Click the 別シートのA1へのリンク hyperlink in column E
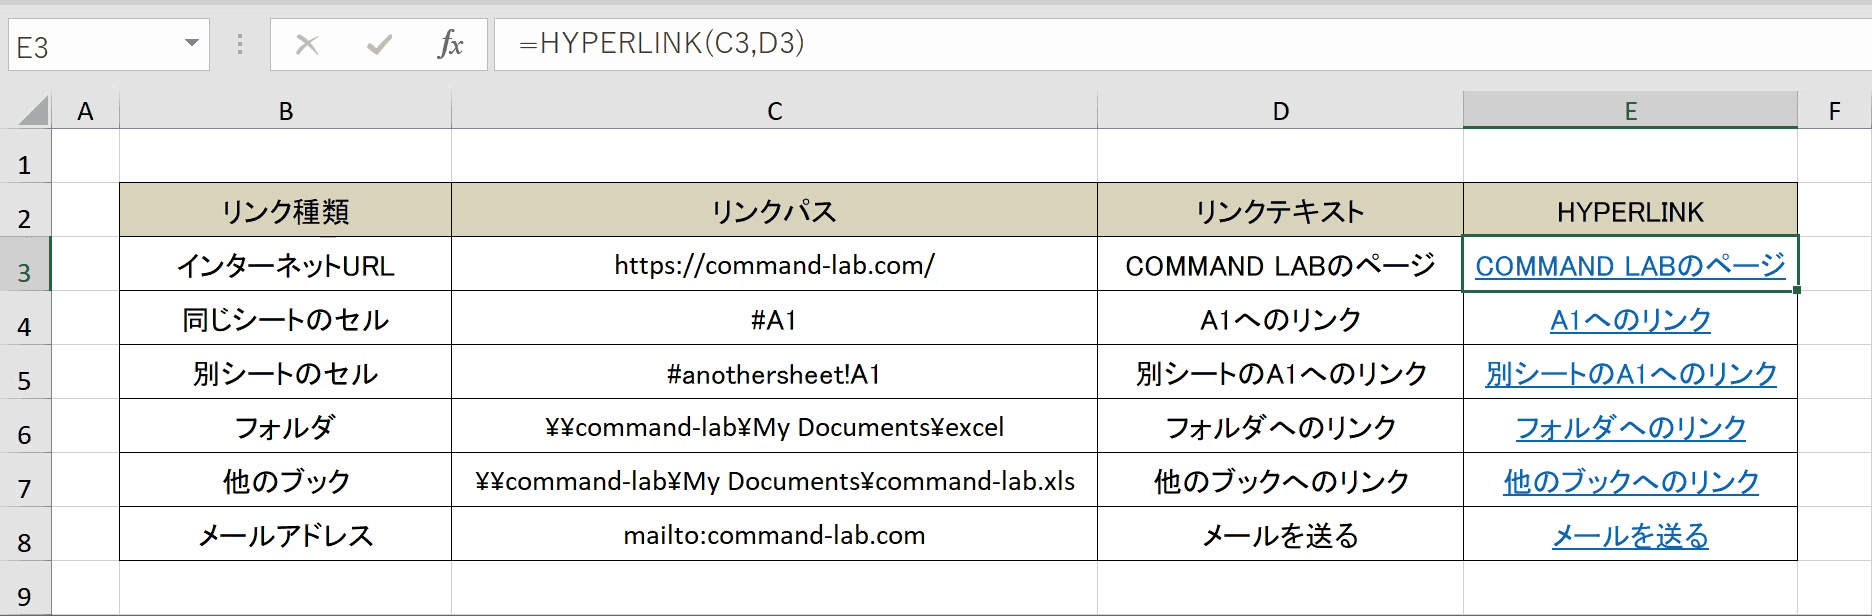This screenshot has width=1872, height=616. click(x=1630, y=374)
